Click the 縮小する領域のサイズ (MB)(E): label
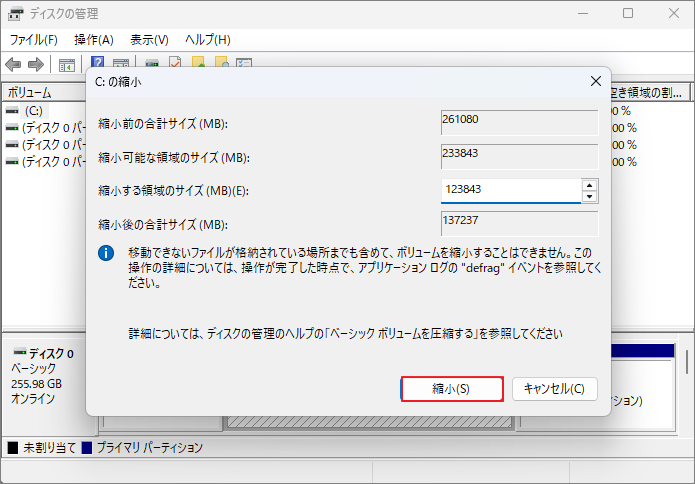 tap(173, 191)
